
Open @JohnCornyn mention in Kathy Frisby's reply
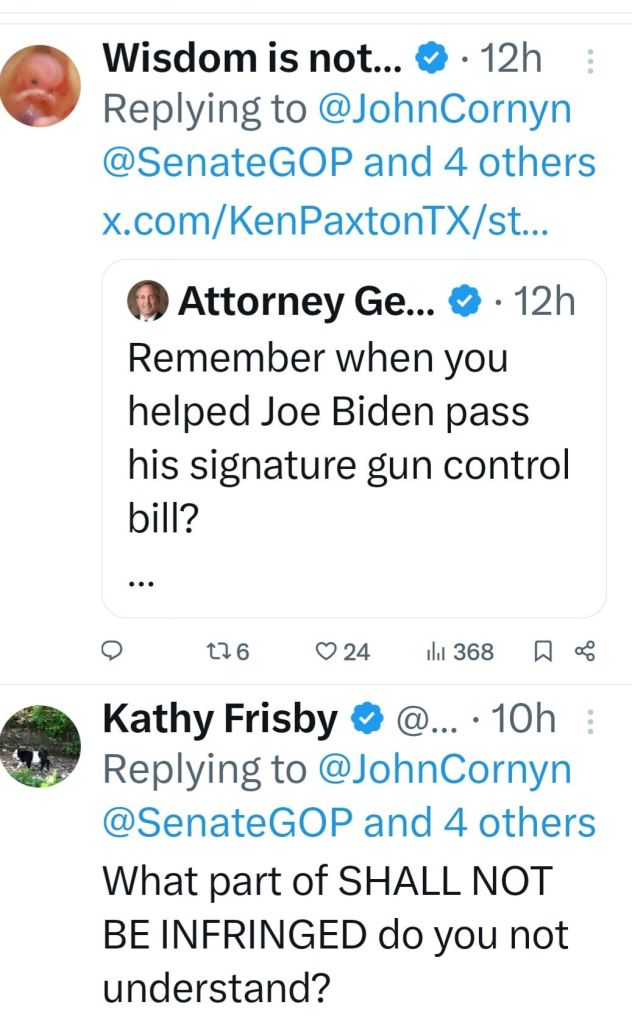tap(444, 769)
